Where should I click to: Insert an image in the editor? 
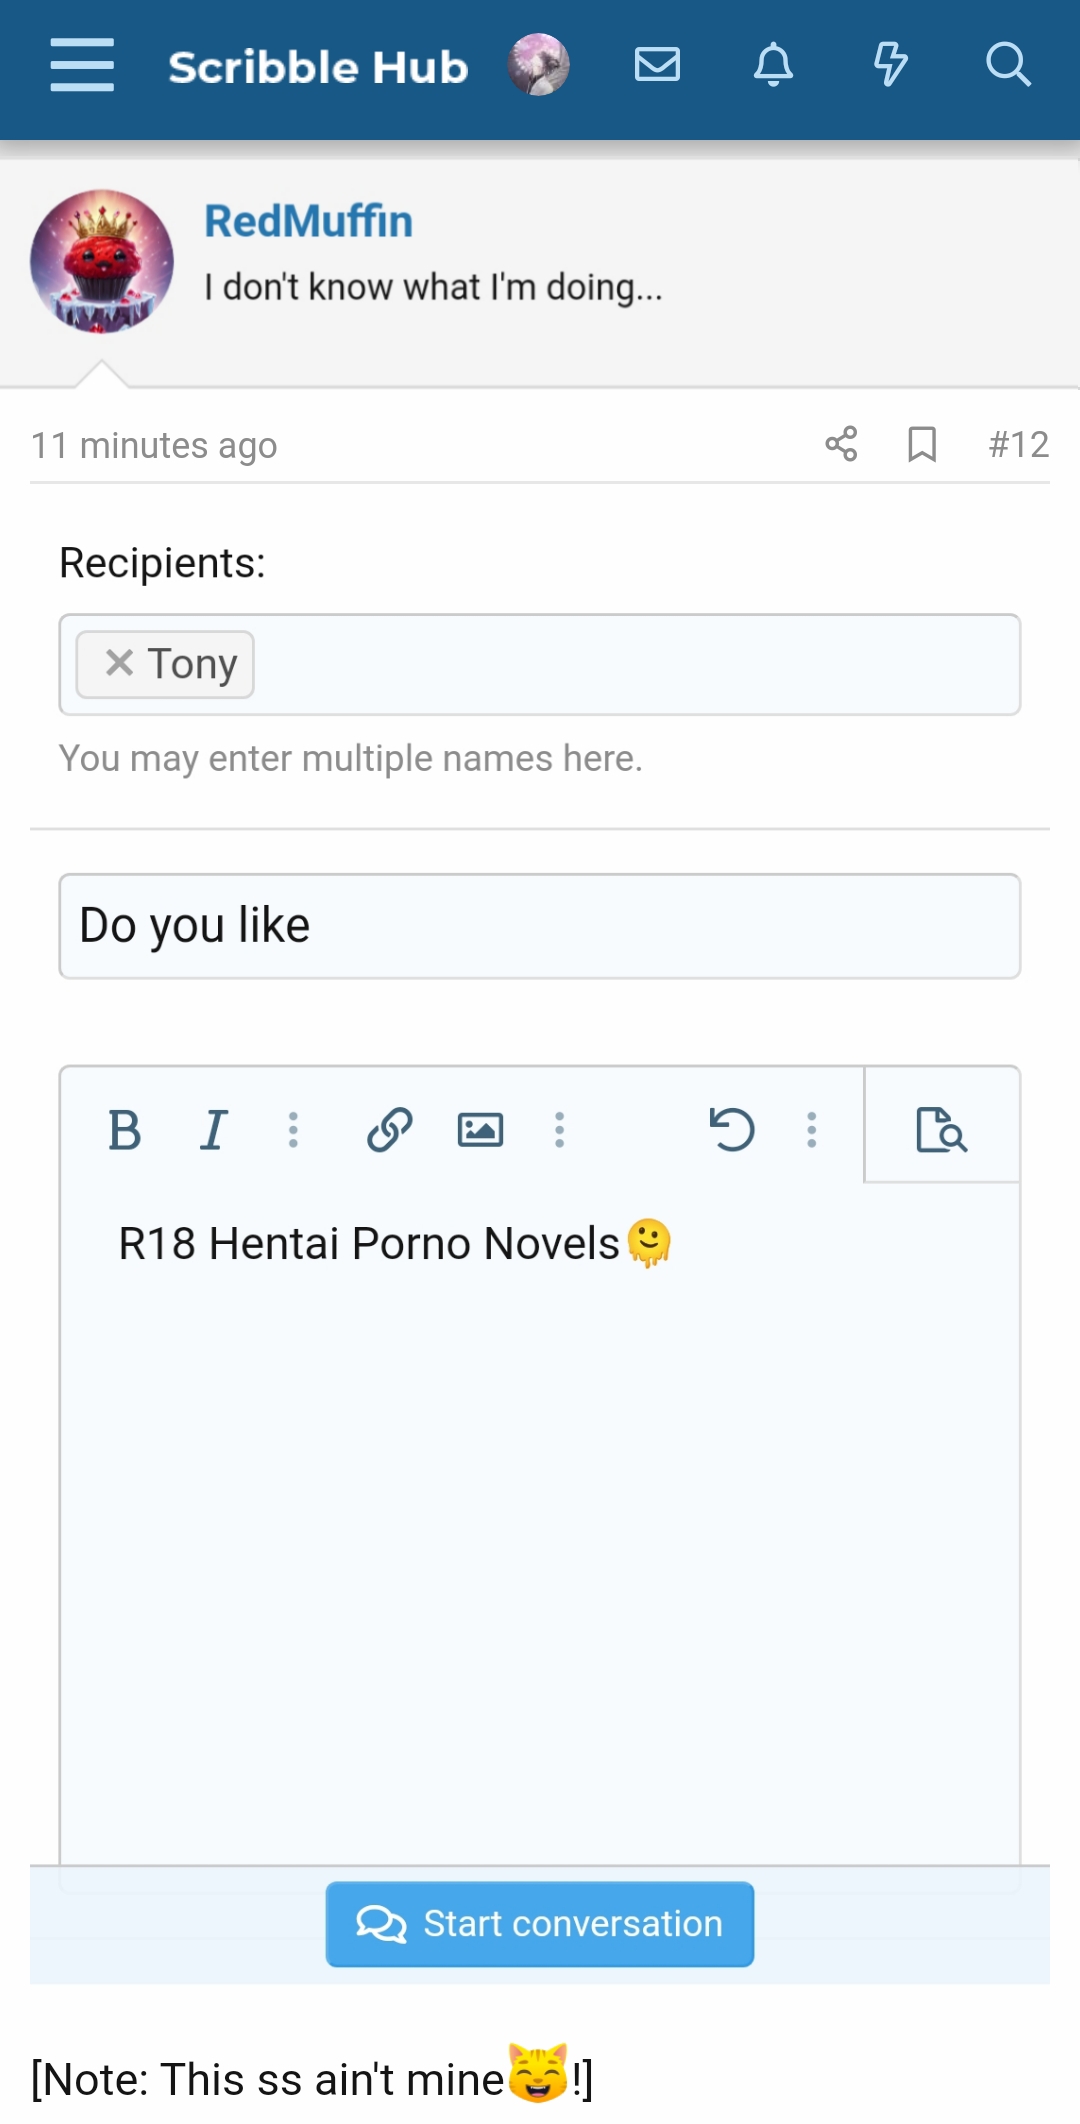click(x=480, y=1130)
